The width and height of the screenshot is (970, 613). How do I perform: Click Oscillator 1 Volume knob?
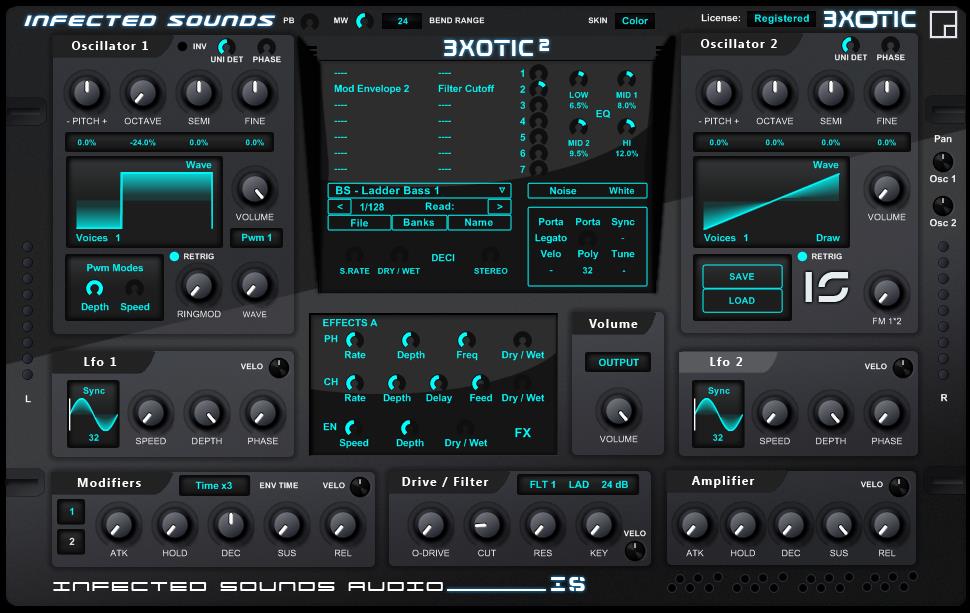254,189
